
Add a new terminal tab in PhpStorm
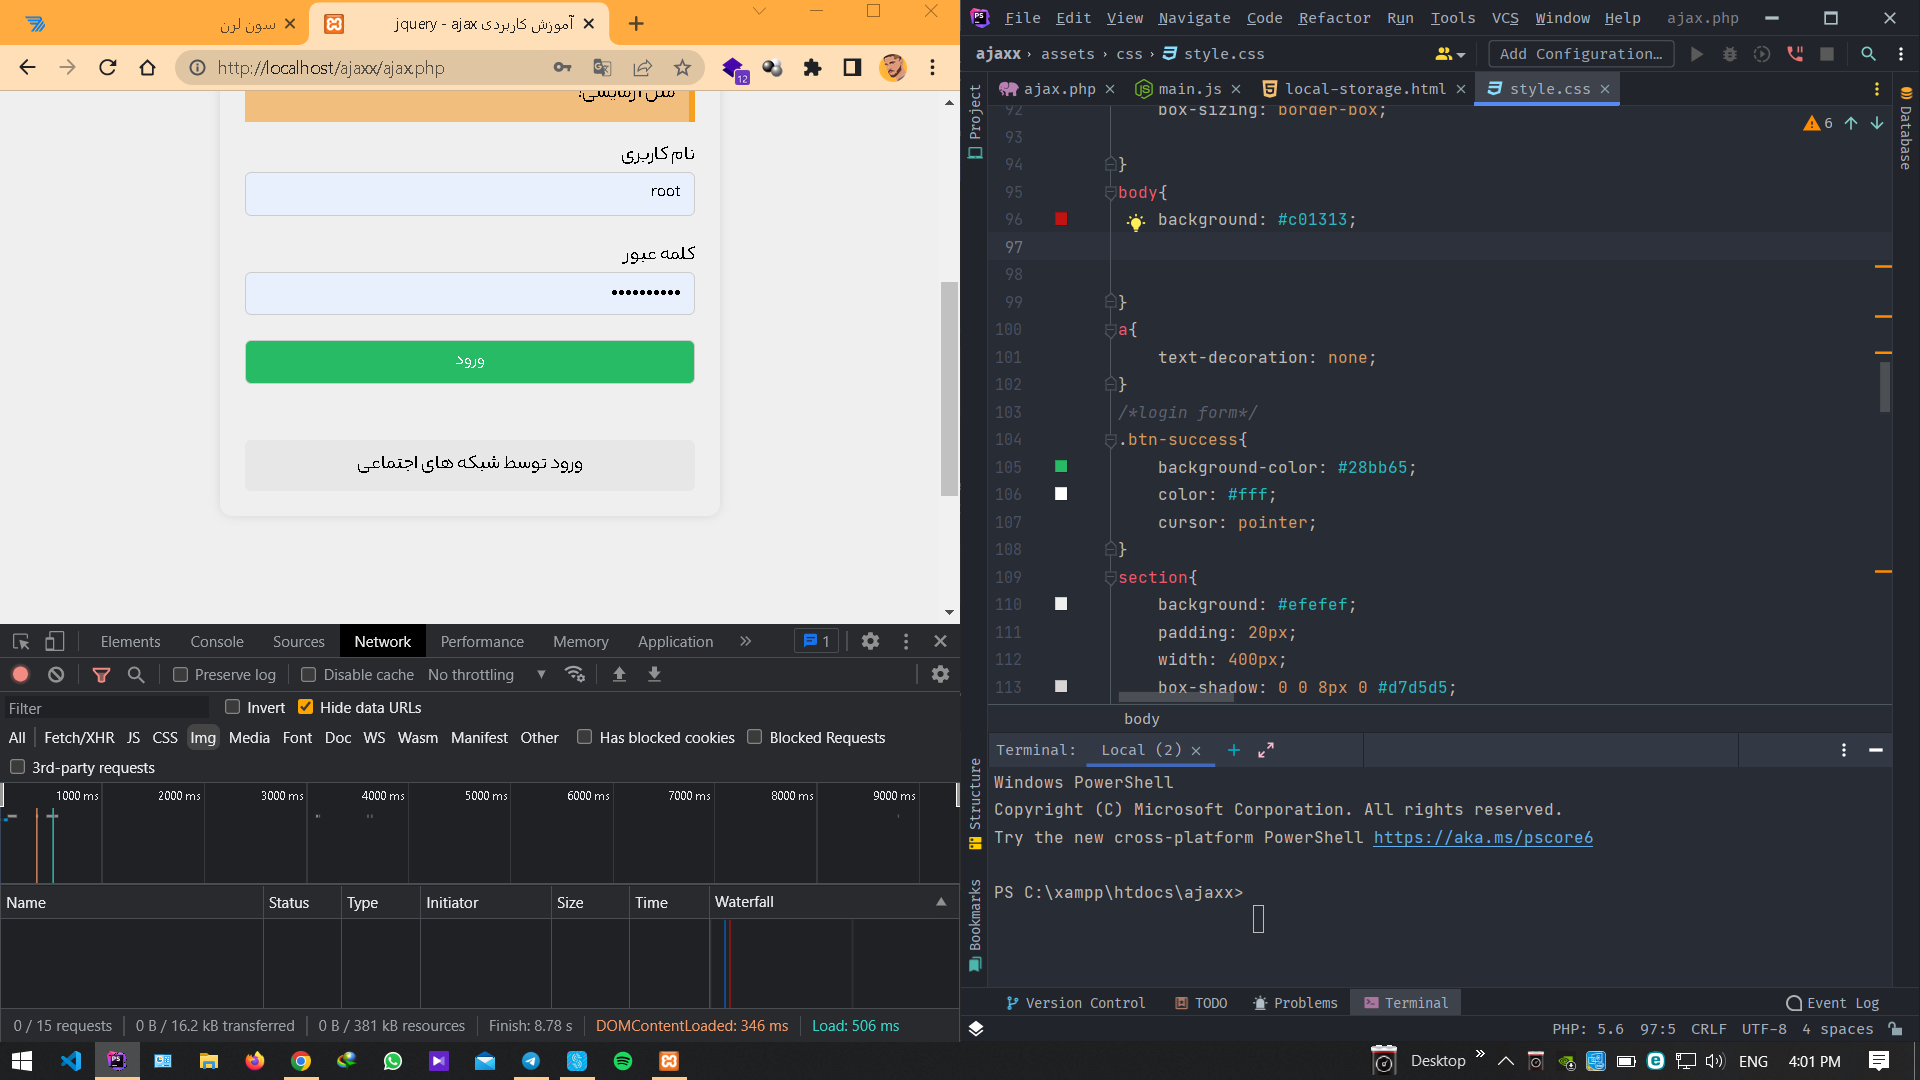click(1234, 750)
